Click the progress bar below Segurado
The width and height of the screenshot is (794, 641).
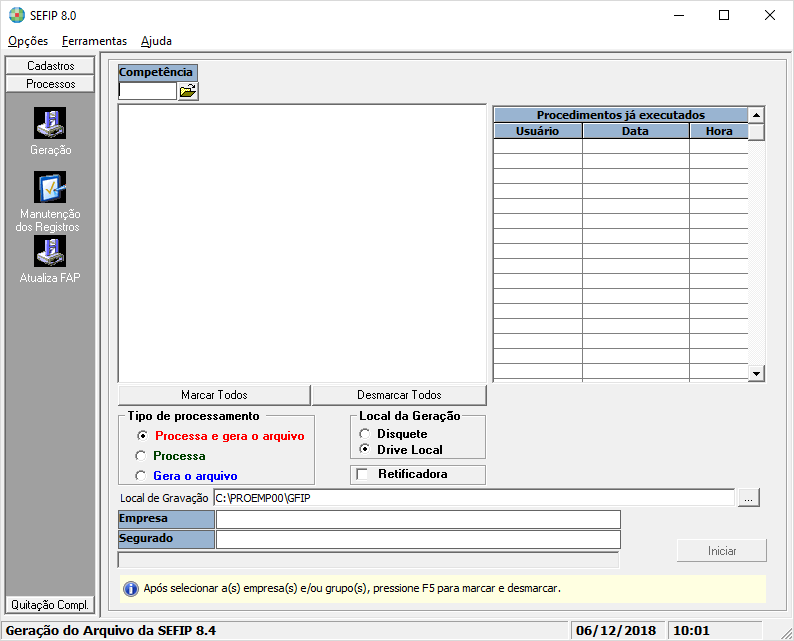click(x=368, y=559)
